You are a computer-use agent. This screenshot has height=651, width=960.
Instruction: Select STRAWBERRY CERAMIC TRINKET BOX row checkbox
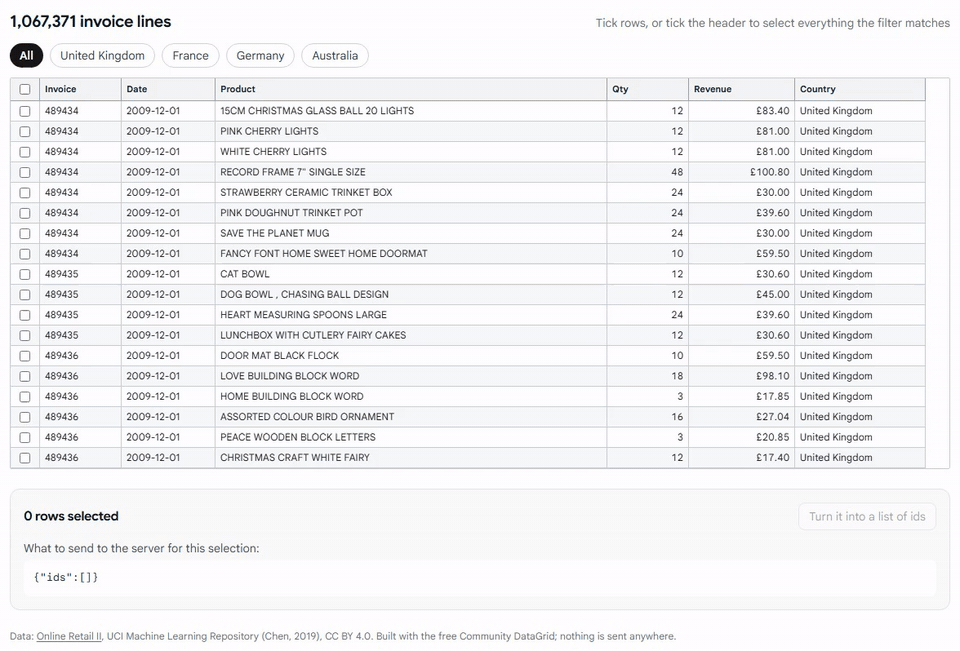24,192
